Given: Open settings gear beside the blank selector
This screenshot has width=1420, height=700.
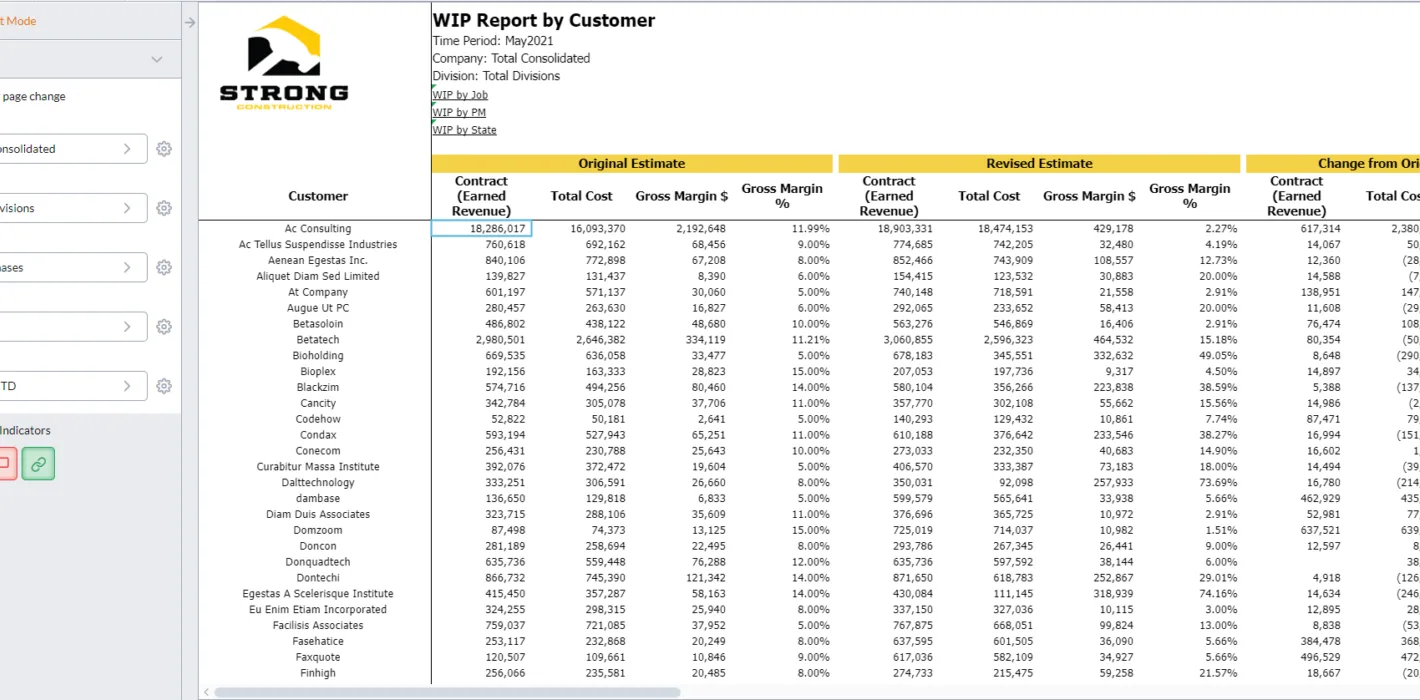Looking at the screenshot, I should click(x=164, y=327).
